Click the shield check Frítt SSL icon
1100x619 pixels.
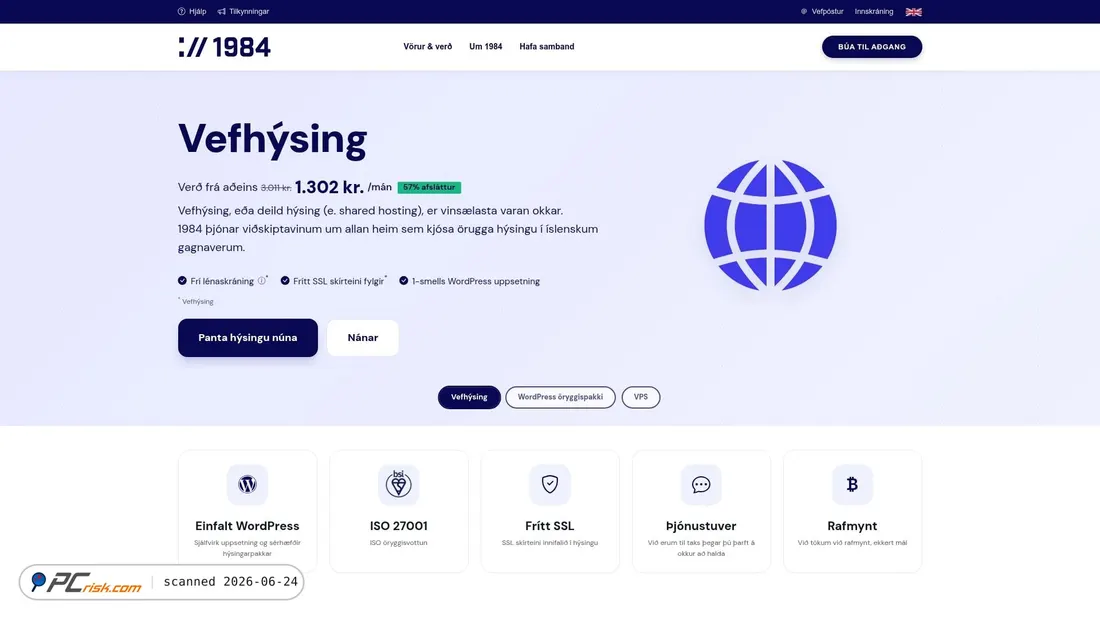point(549,484)
